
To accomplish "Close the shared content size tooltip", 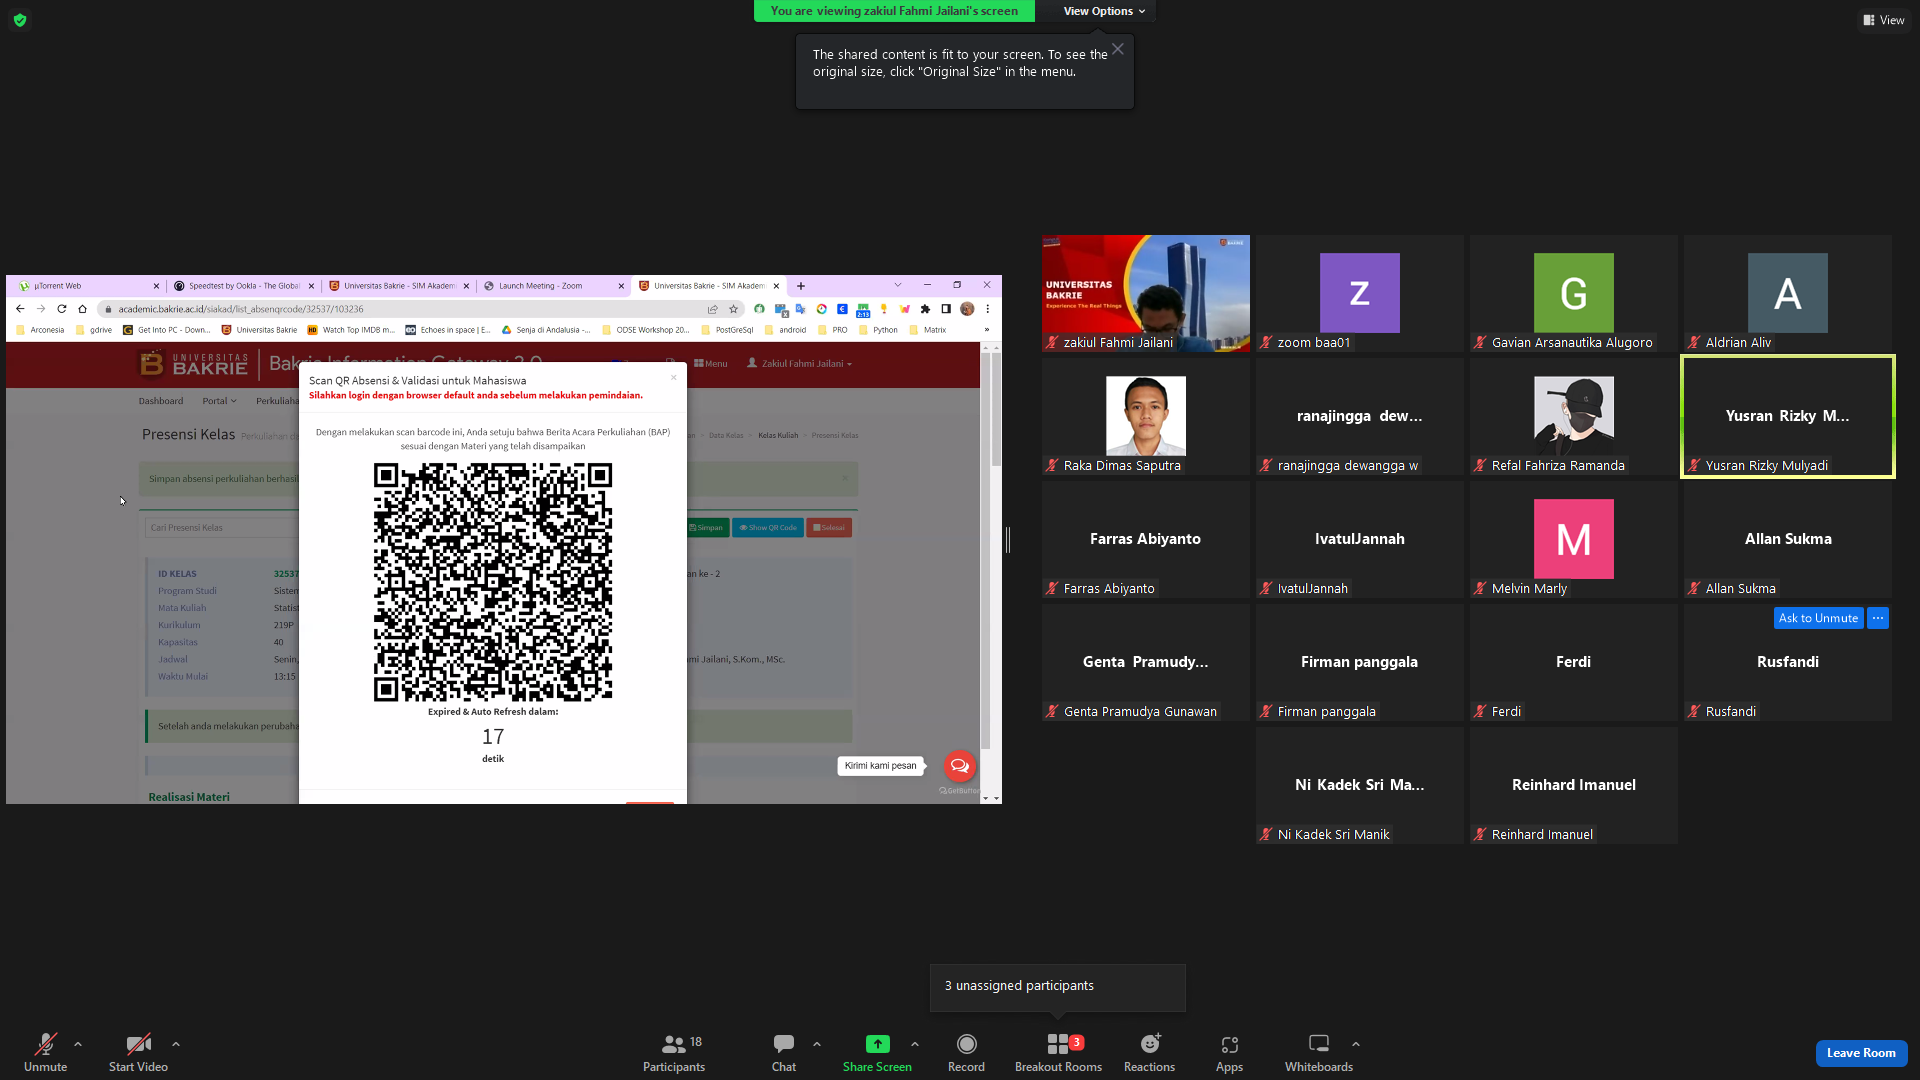I will pos(1118,49).
